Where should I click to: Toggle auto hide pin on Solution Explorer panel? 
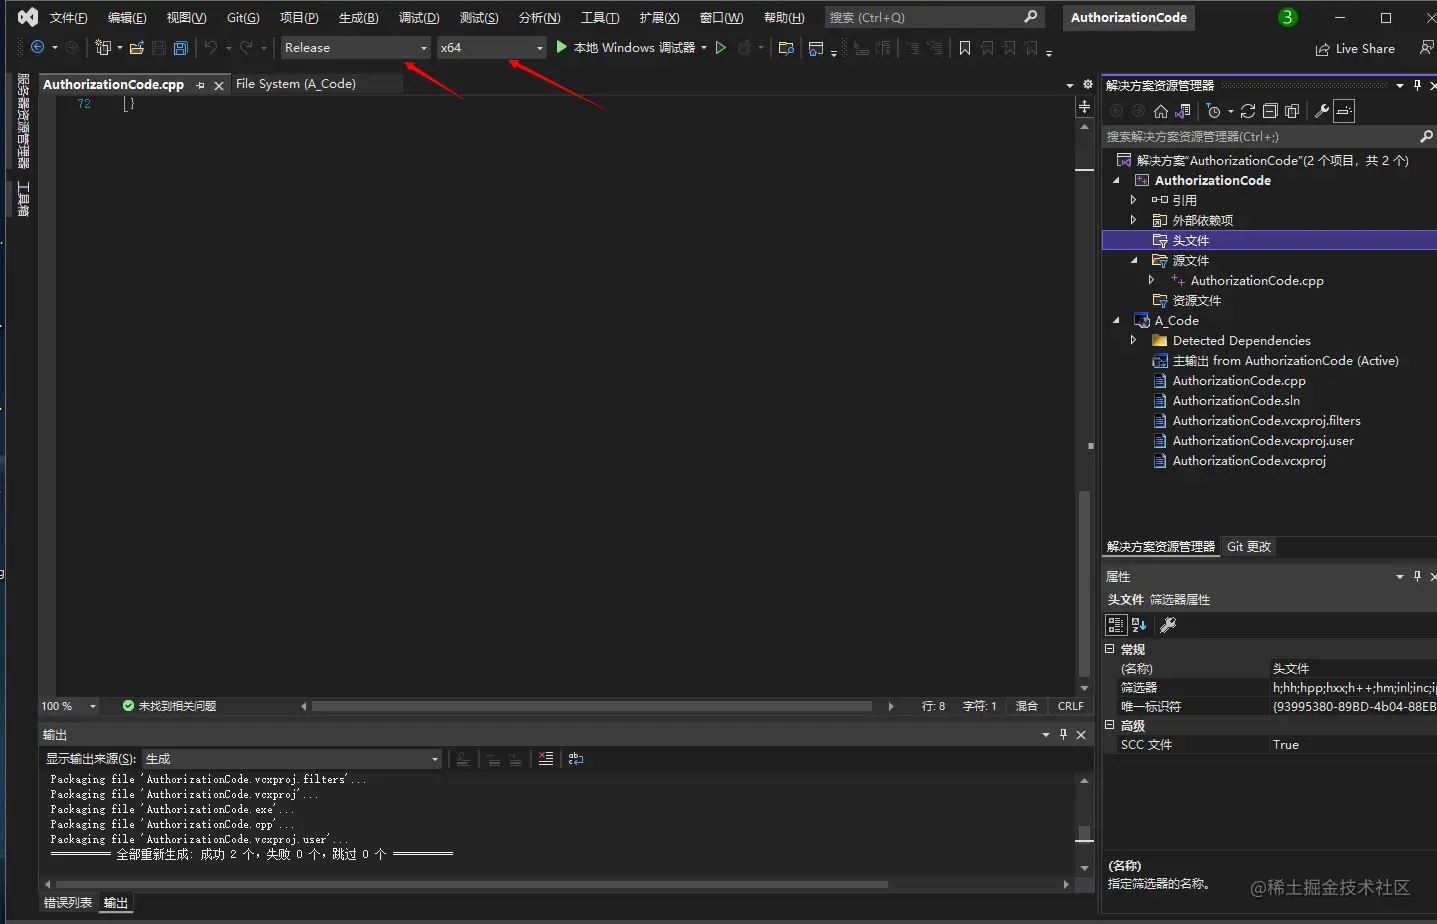pos(1417,85)
